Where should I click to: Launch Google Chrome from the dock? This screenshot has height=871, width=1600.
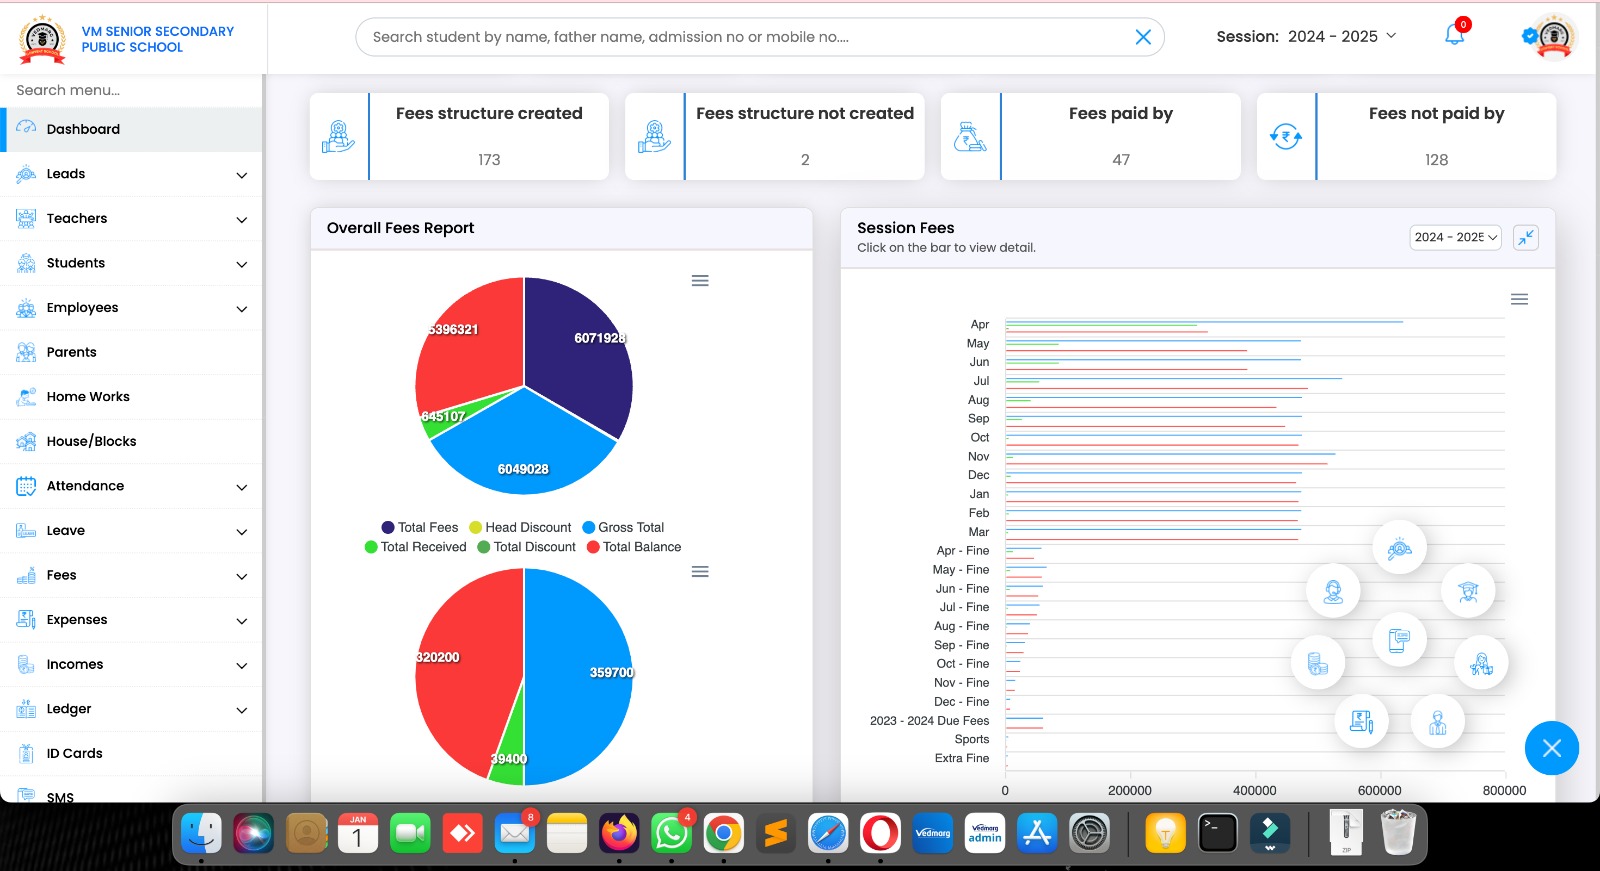(x=723, y=833)
